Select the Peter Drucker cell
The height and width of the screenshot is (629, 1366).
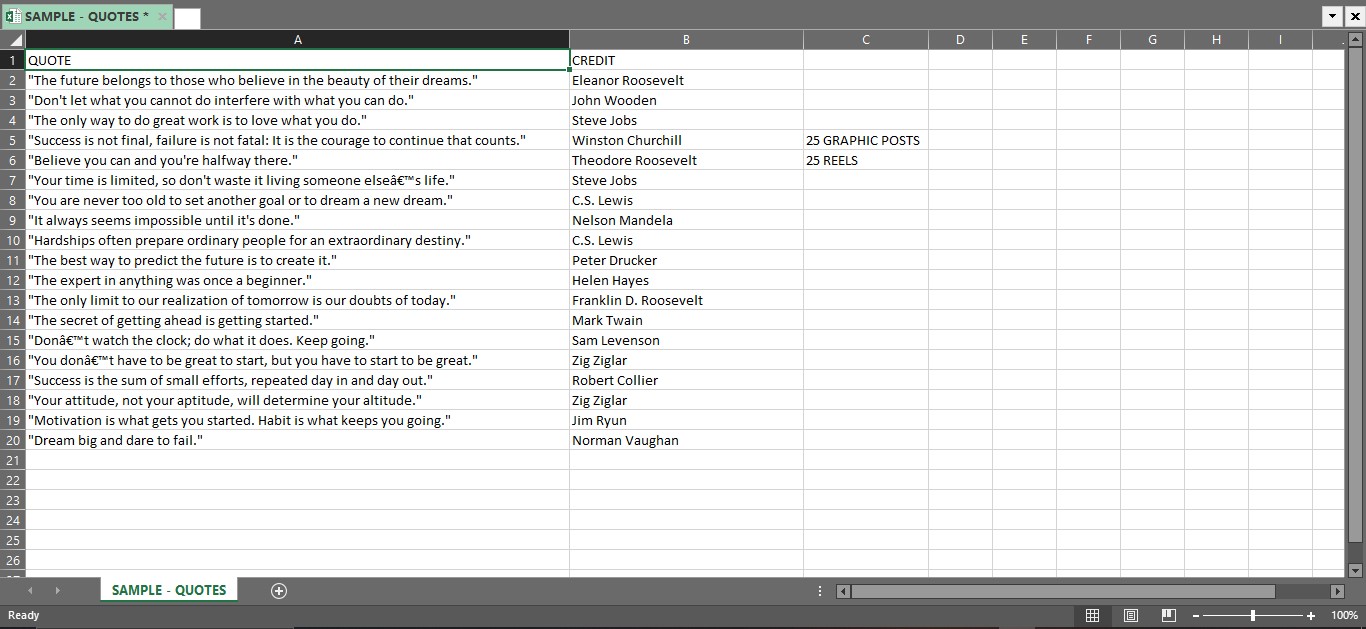(686, 260)
